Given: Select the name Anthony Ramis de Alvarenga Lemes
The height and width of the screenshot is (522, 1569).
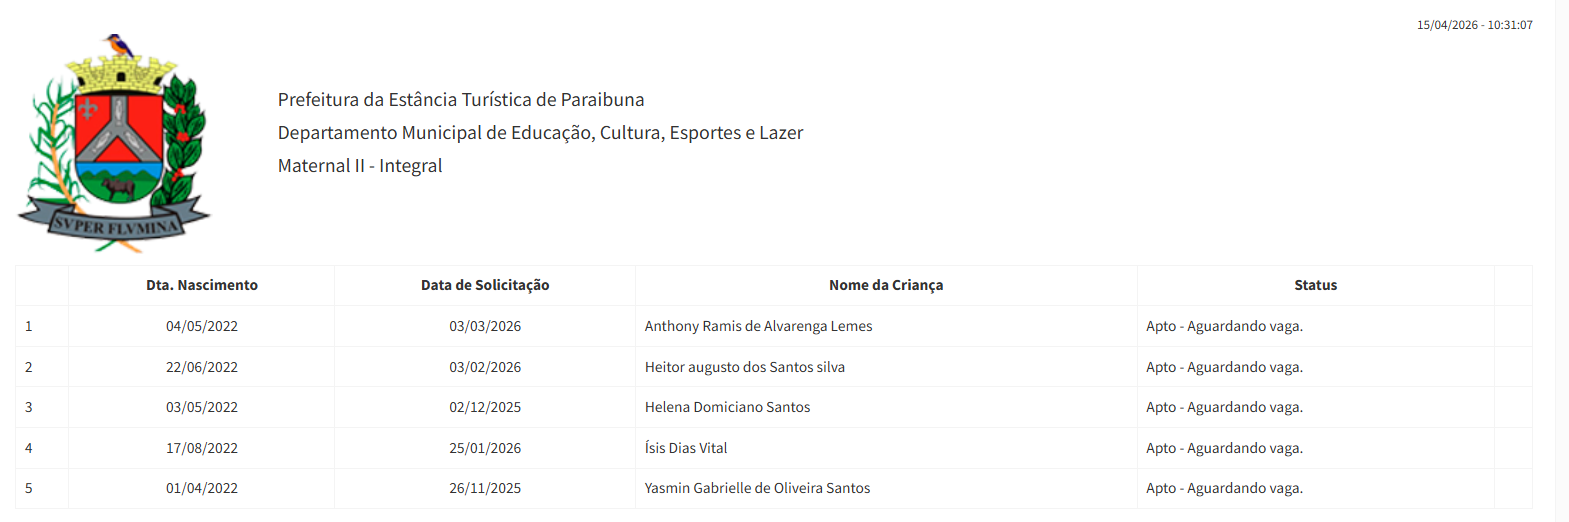Looking at the screenshot, I should pos(758,326).
